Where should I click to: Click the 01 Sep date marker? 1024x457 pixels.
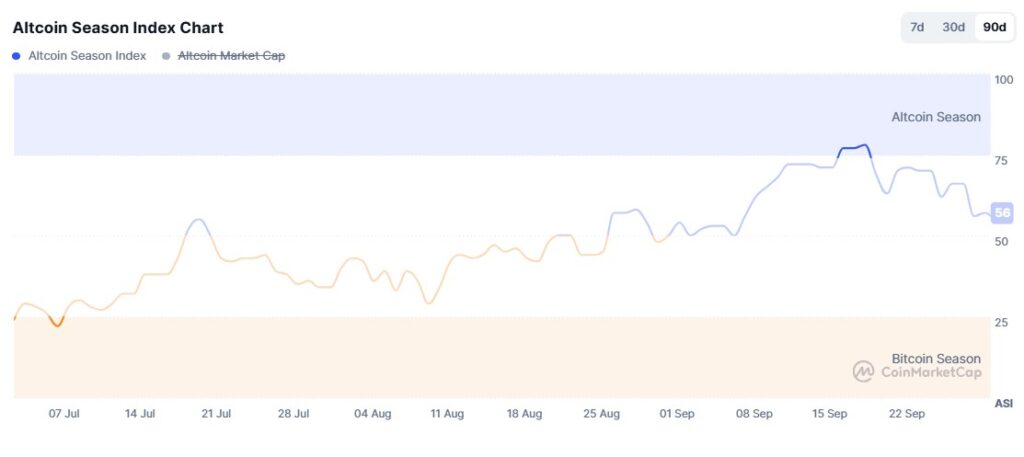[x=677, y=413]
